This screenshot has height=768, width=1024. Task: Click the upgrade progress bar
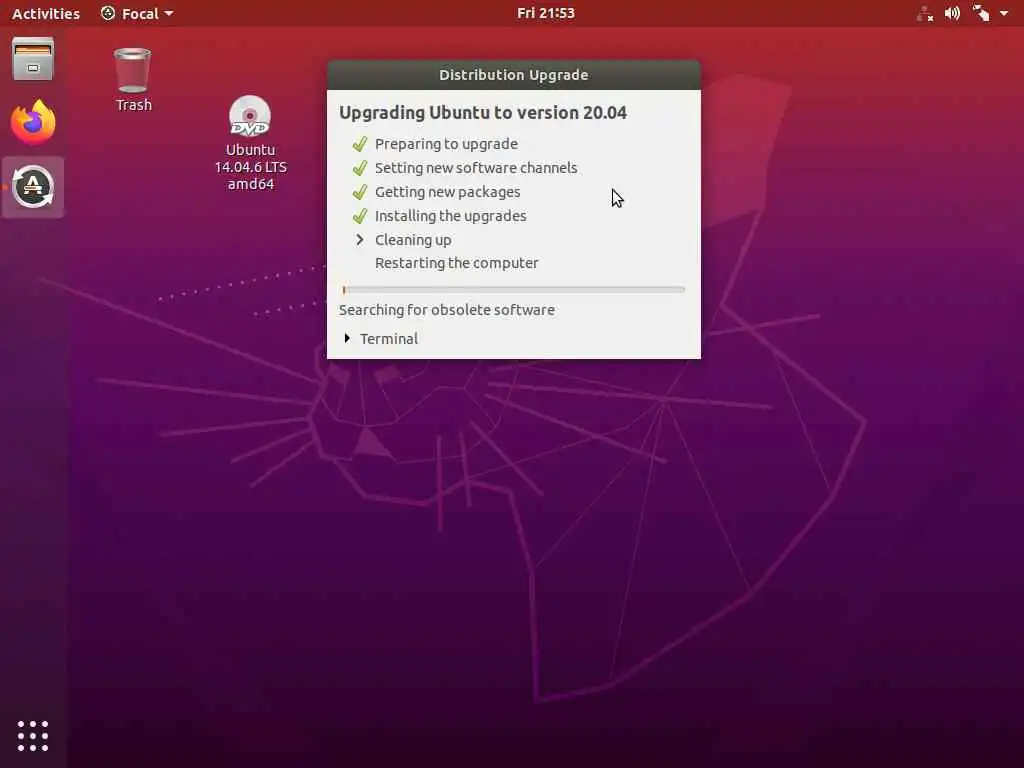click(513, 289)
